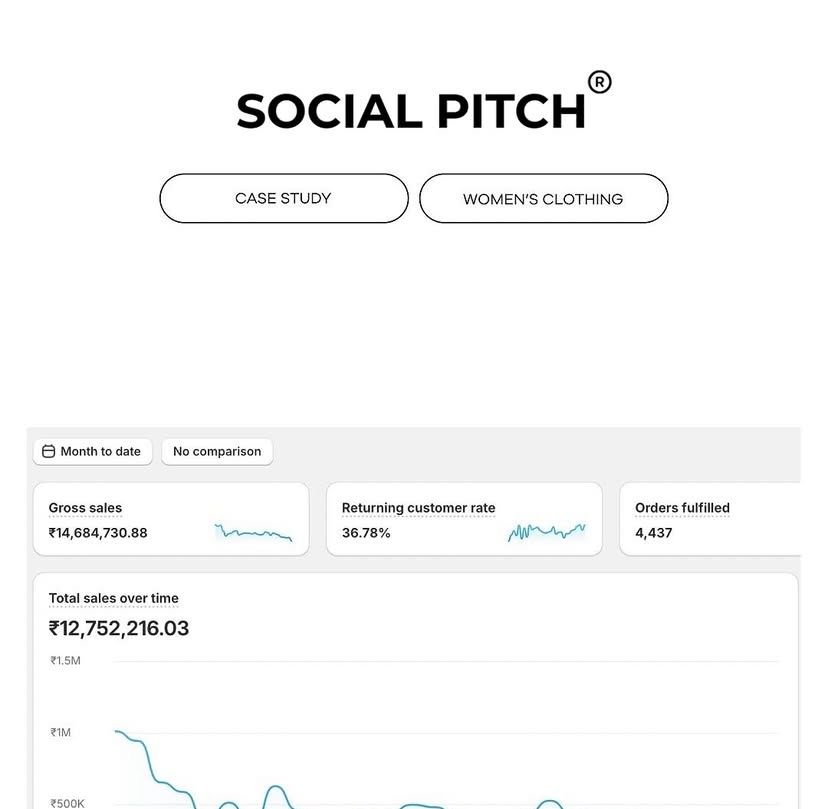Click the Month to date filter

[92, 451]
